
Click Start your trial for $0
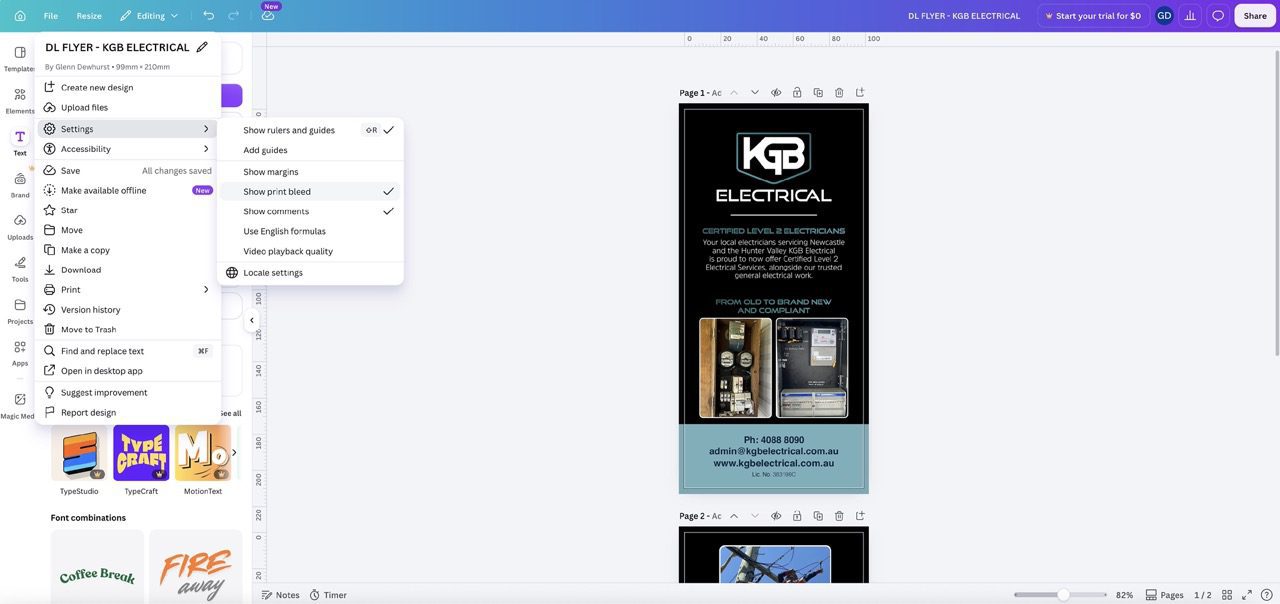tap(1093, 16)
